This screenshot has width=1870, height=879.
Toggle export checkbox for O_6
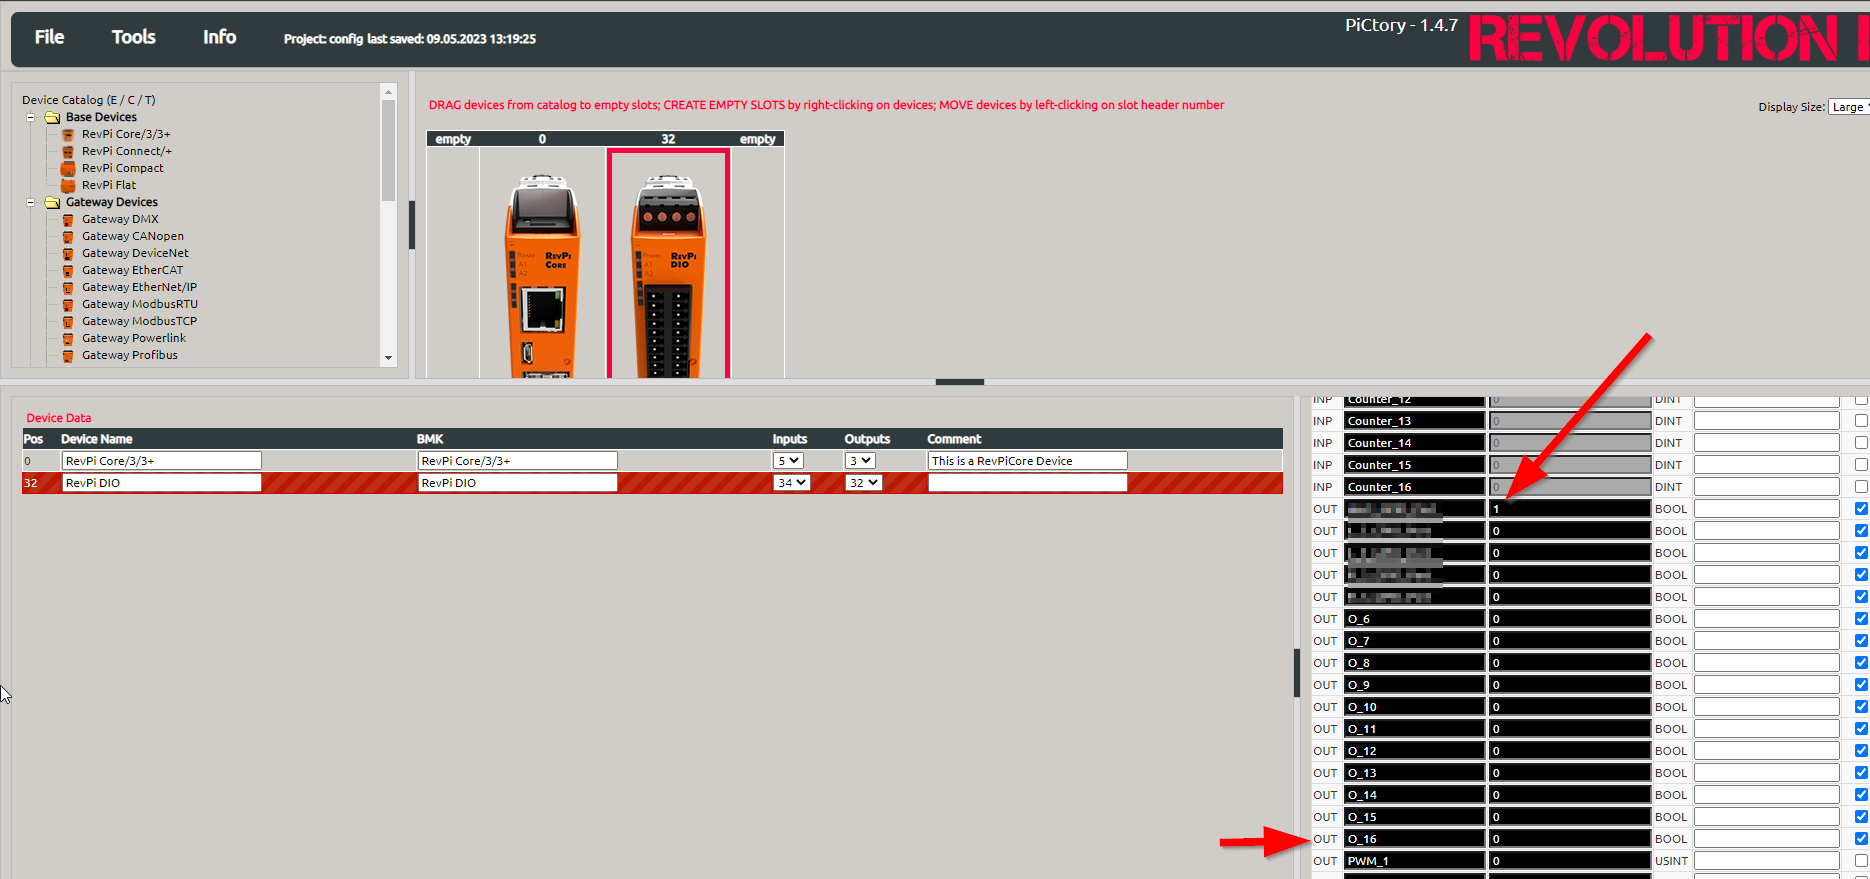[x=1861, y=619]
